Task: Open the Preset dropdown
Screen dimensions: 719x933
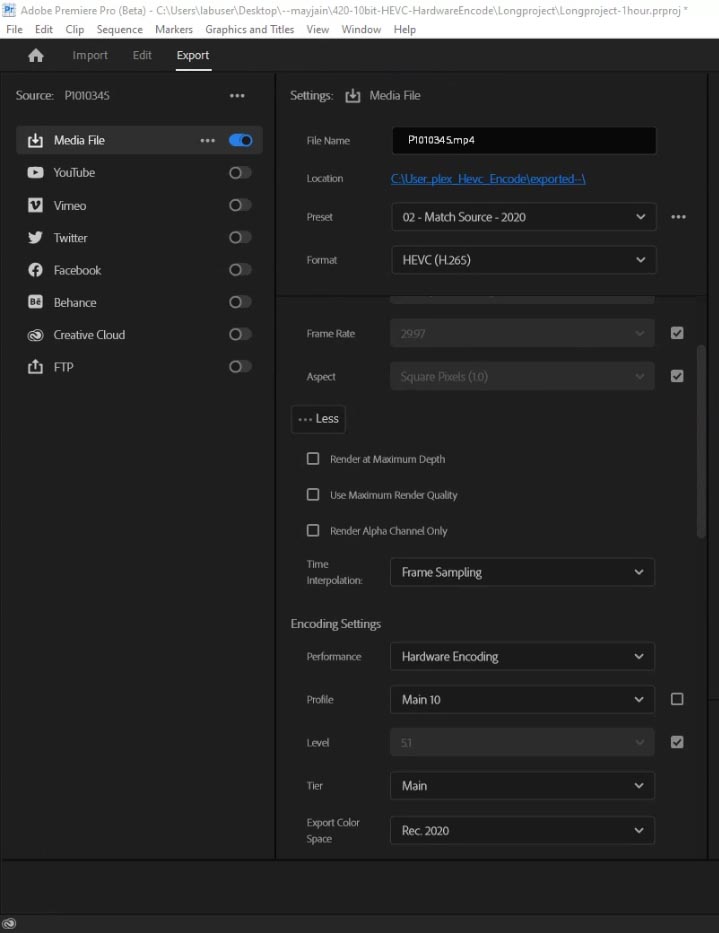Action: (x=524, y=217)
